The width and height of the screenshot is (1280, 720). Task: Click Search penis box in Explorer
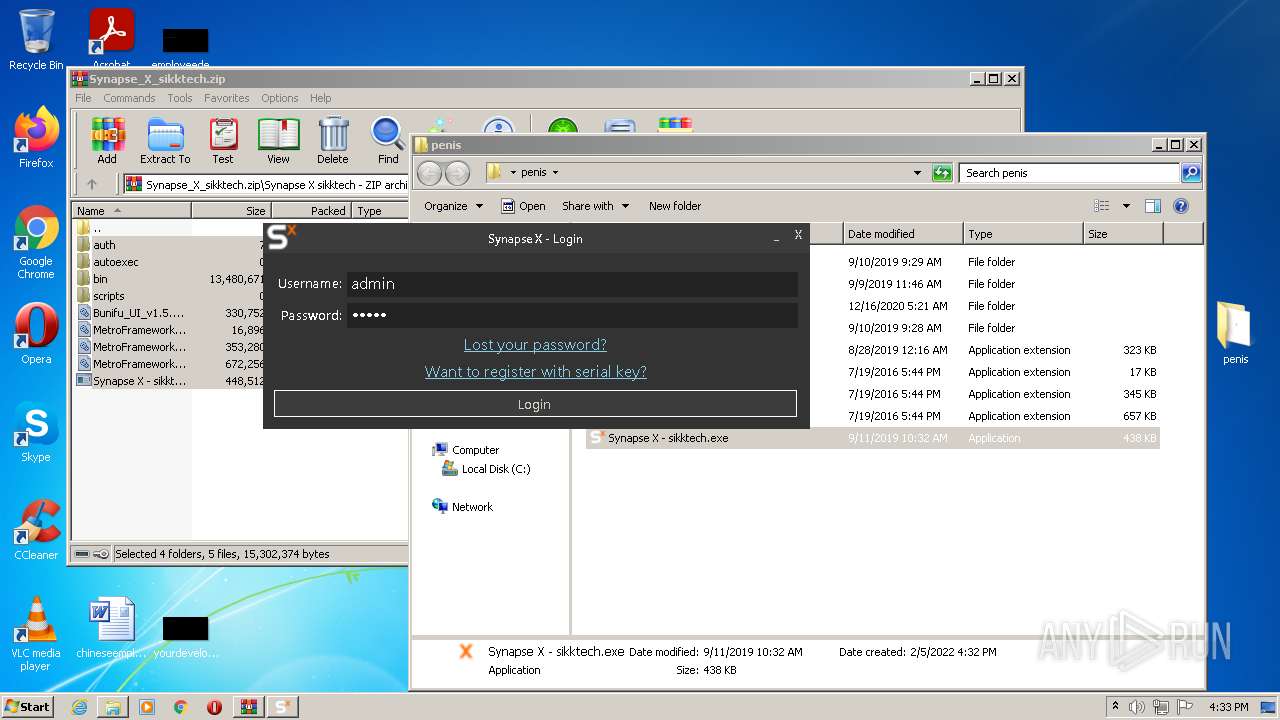(1068, 173)
